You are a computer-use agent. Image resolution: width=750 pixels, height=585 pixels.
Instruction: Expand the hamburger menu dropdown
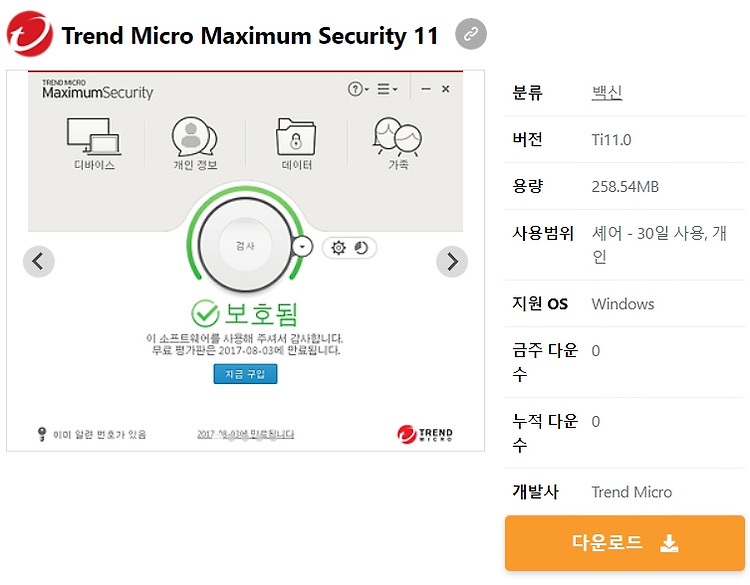pos(387,89)
